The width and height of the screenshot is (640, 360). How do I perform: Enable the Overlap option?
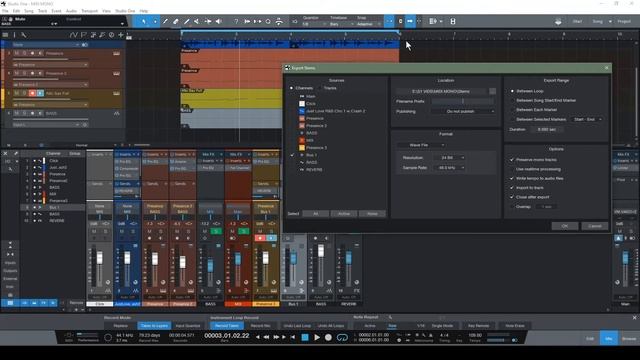point(512,207)
